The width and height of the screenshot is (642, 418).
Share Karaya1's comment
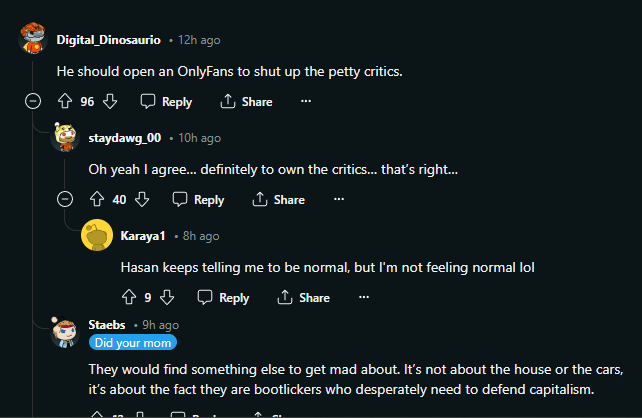[x=303, y=297]
